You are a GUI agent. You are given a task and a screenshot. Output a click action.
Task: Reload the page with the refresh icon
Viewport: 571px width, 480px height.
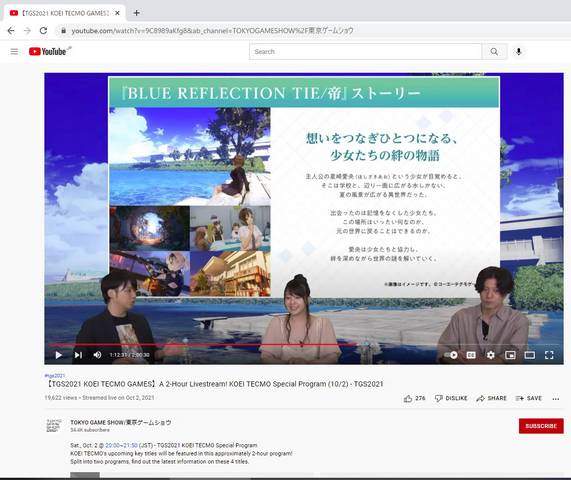click(43, 31)
